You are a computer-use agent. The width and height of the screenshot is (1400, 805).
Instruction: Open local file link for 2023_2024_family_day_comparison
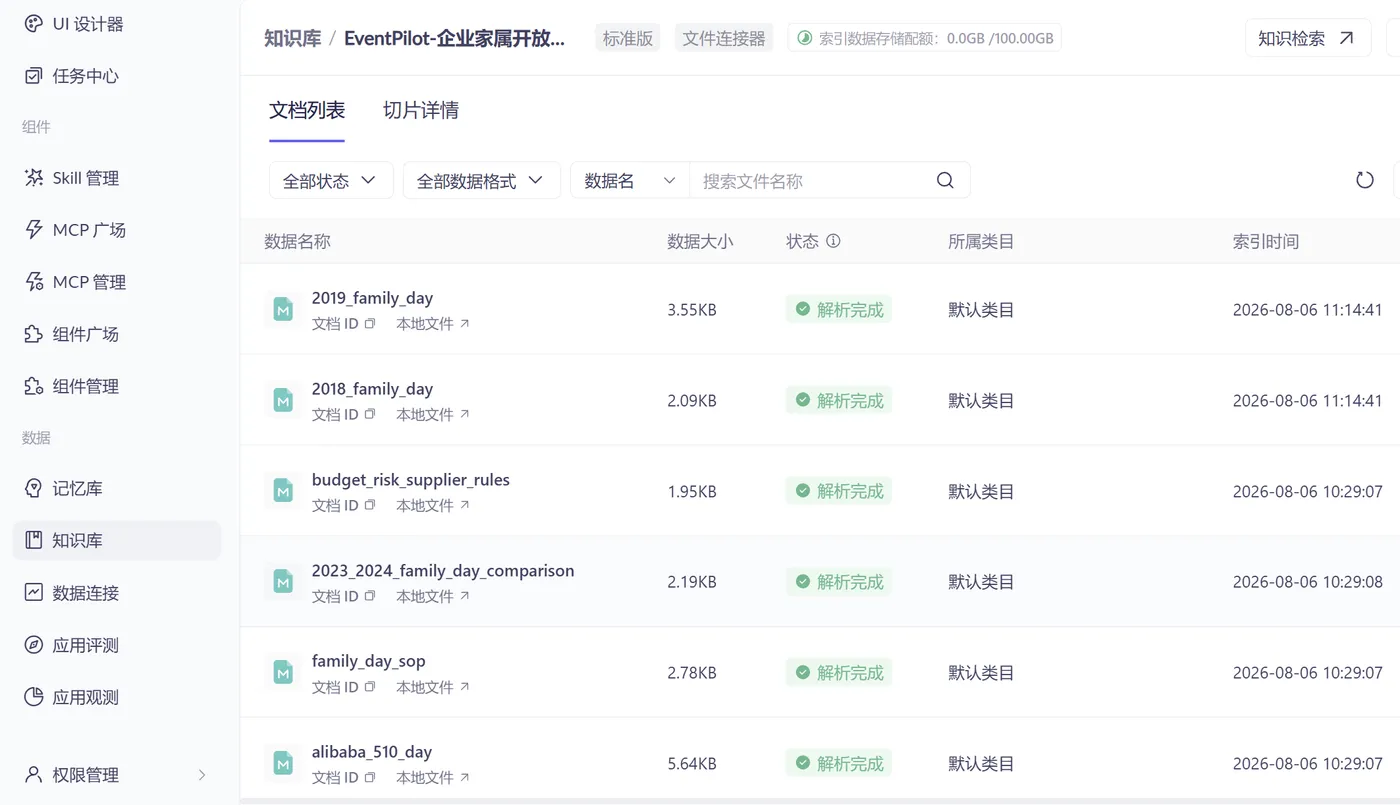pos(433,597)
